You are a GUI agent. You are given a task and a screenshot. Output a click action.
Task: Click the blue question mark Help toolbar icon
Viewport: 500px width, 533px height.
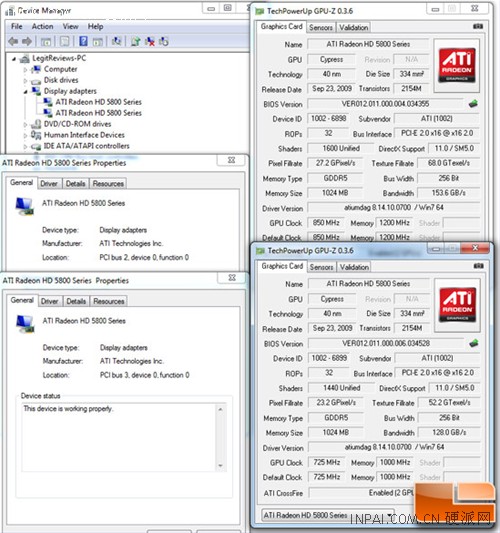point(83,41)
